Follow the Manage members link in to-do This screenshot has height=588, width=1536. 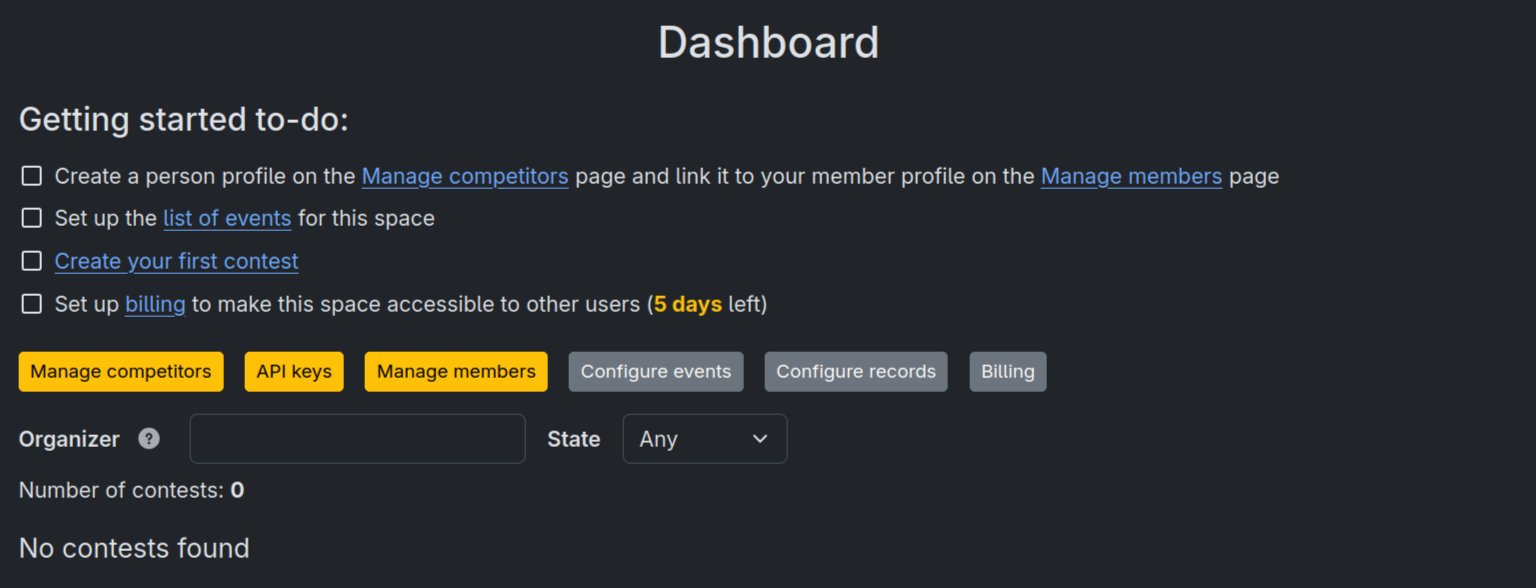click(1131, 177)
